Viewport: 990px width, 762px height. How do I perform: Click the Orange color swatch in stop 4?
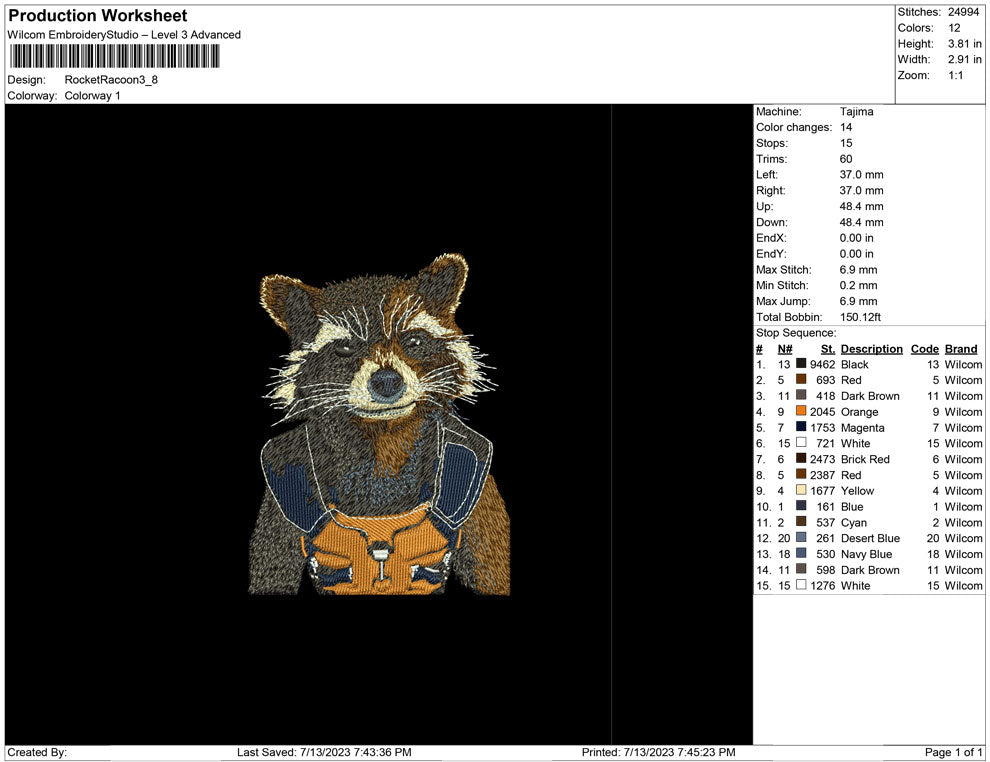pos(801,412)
